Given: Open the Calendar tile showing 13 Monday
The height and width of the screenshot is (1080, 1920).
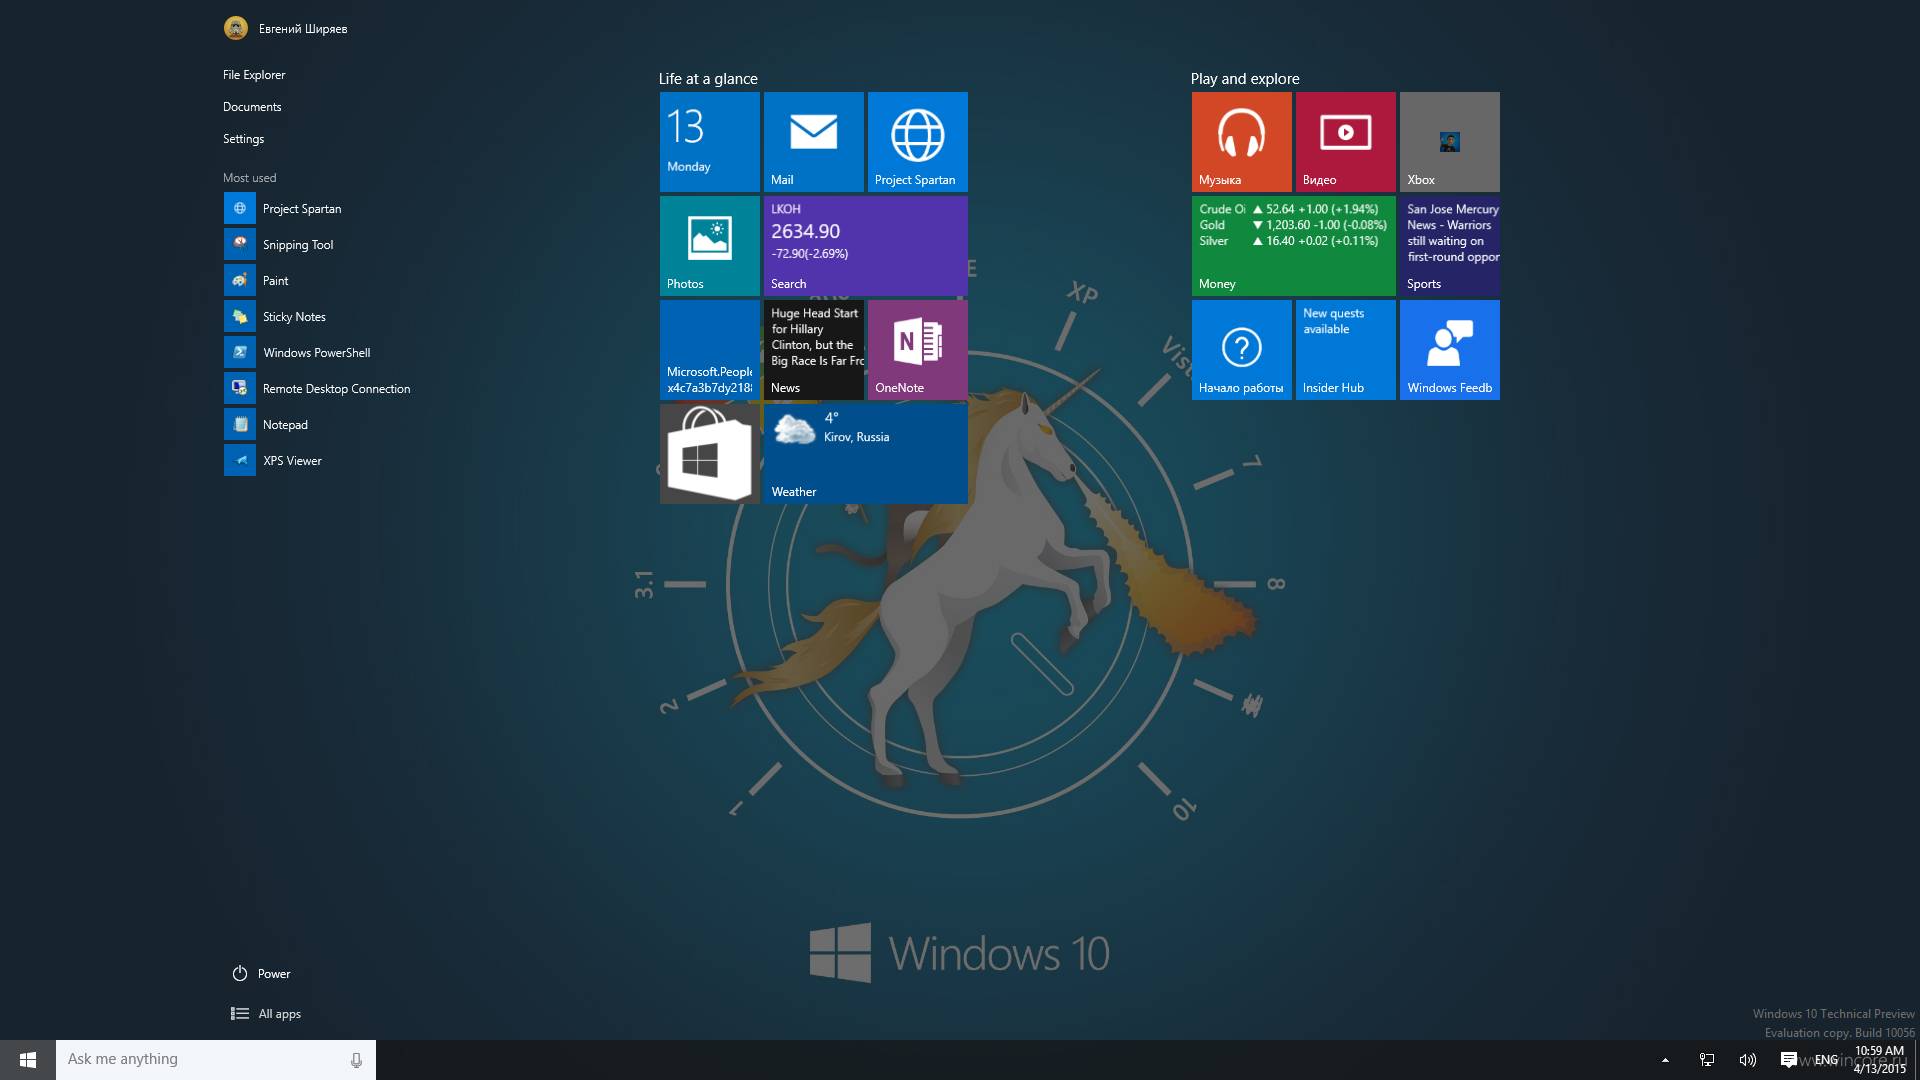Looking at the screenshot, I should [709, 141].
